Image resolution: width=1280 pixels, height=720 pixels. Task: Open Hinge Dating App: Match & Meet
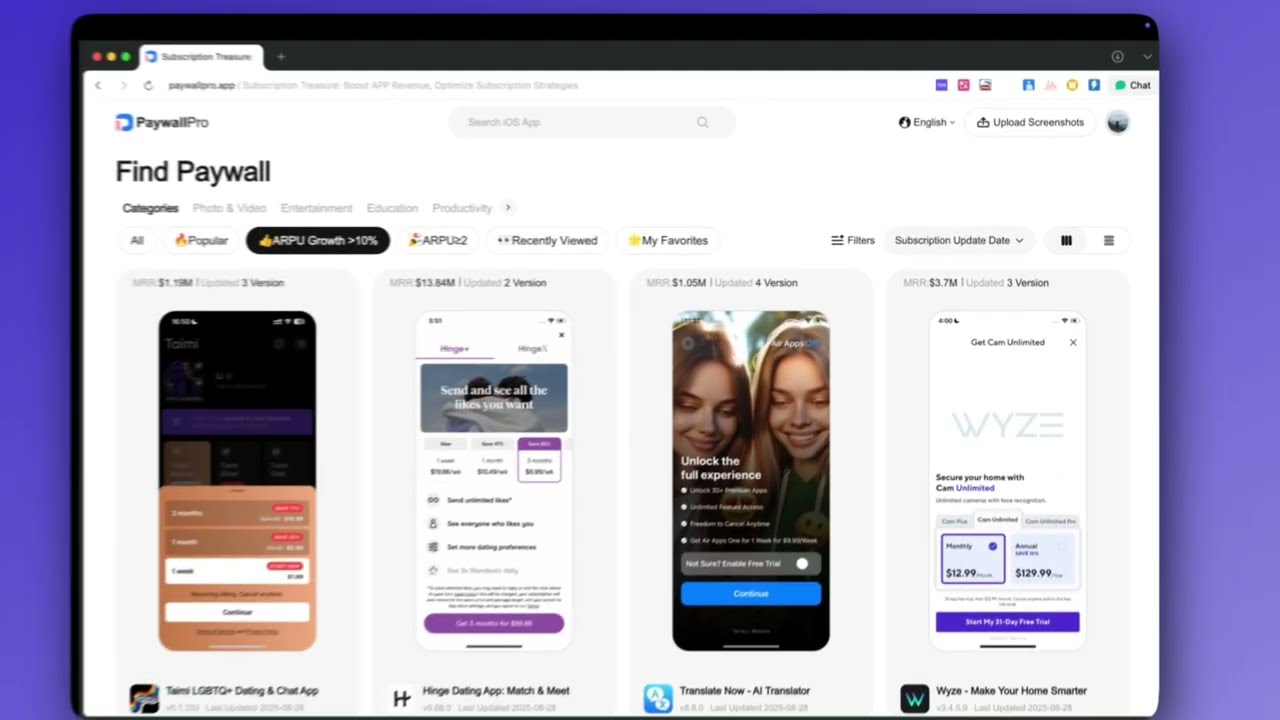click(496, 690)
